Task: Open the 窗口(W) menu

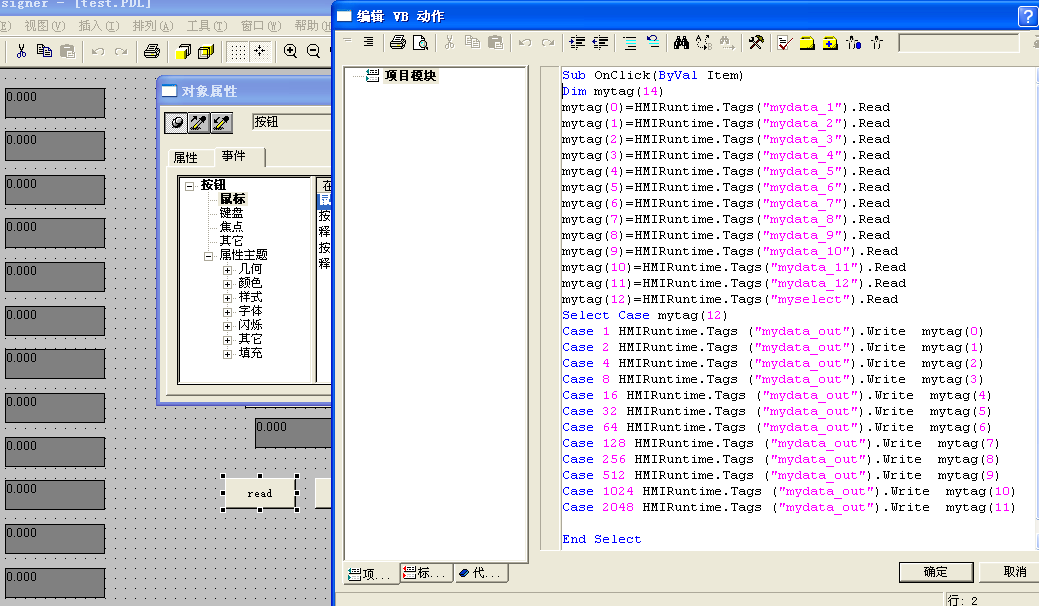Action: click(x=261, y=26)
